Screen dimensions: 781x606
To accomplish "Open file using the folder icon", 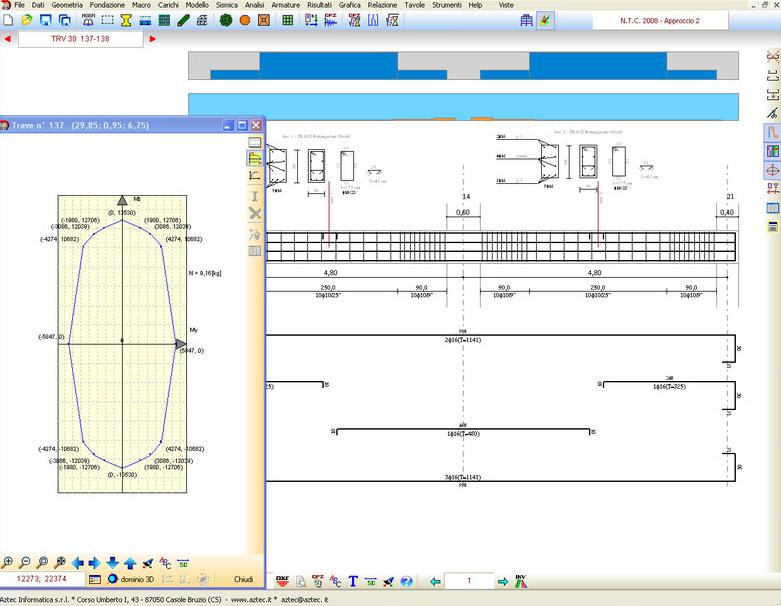I will pyautogui.click(x=27, y=20).
